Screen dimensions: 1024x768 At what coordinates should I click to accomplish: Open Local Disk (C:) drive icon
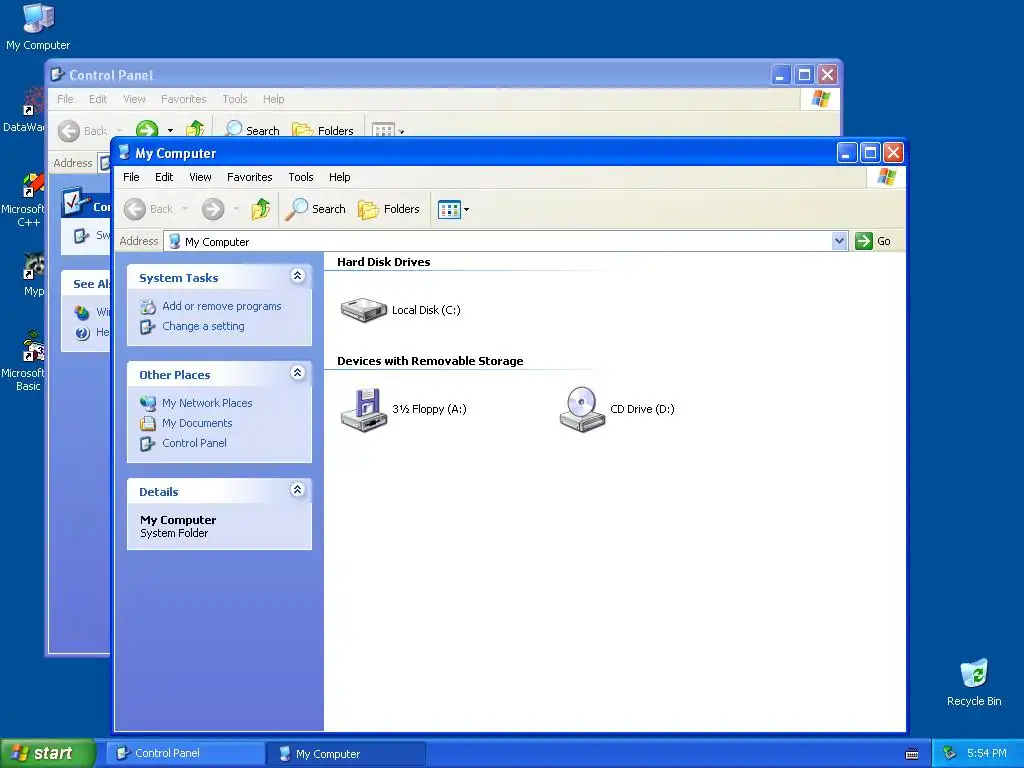click(364, 310)
